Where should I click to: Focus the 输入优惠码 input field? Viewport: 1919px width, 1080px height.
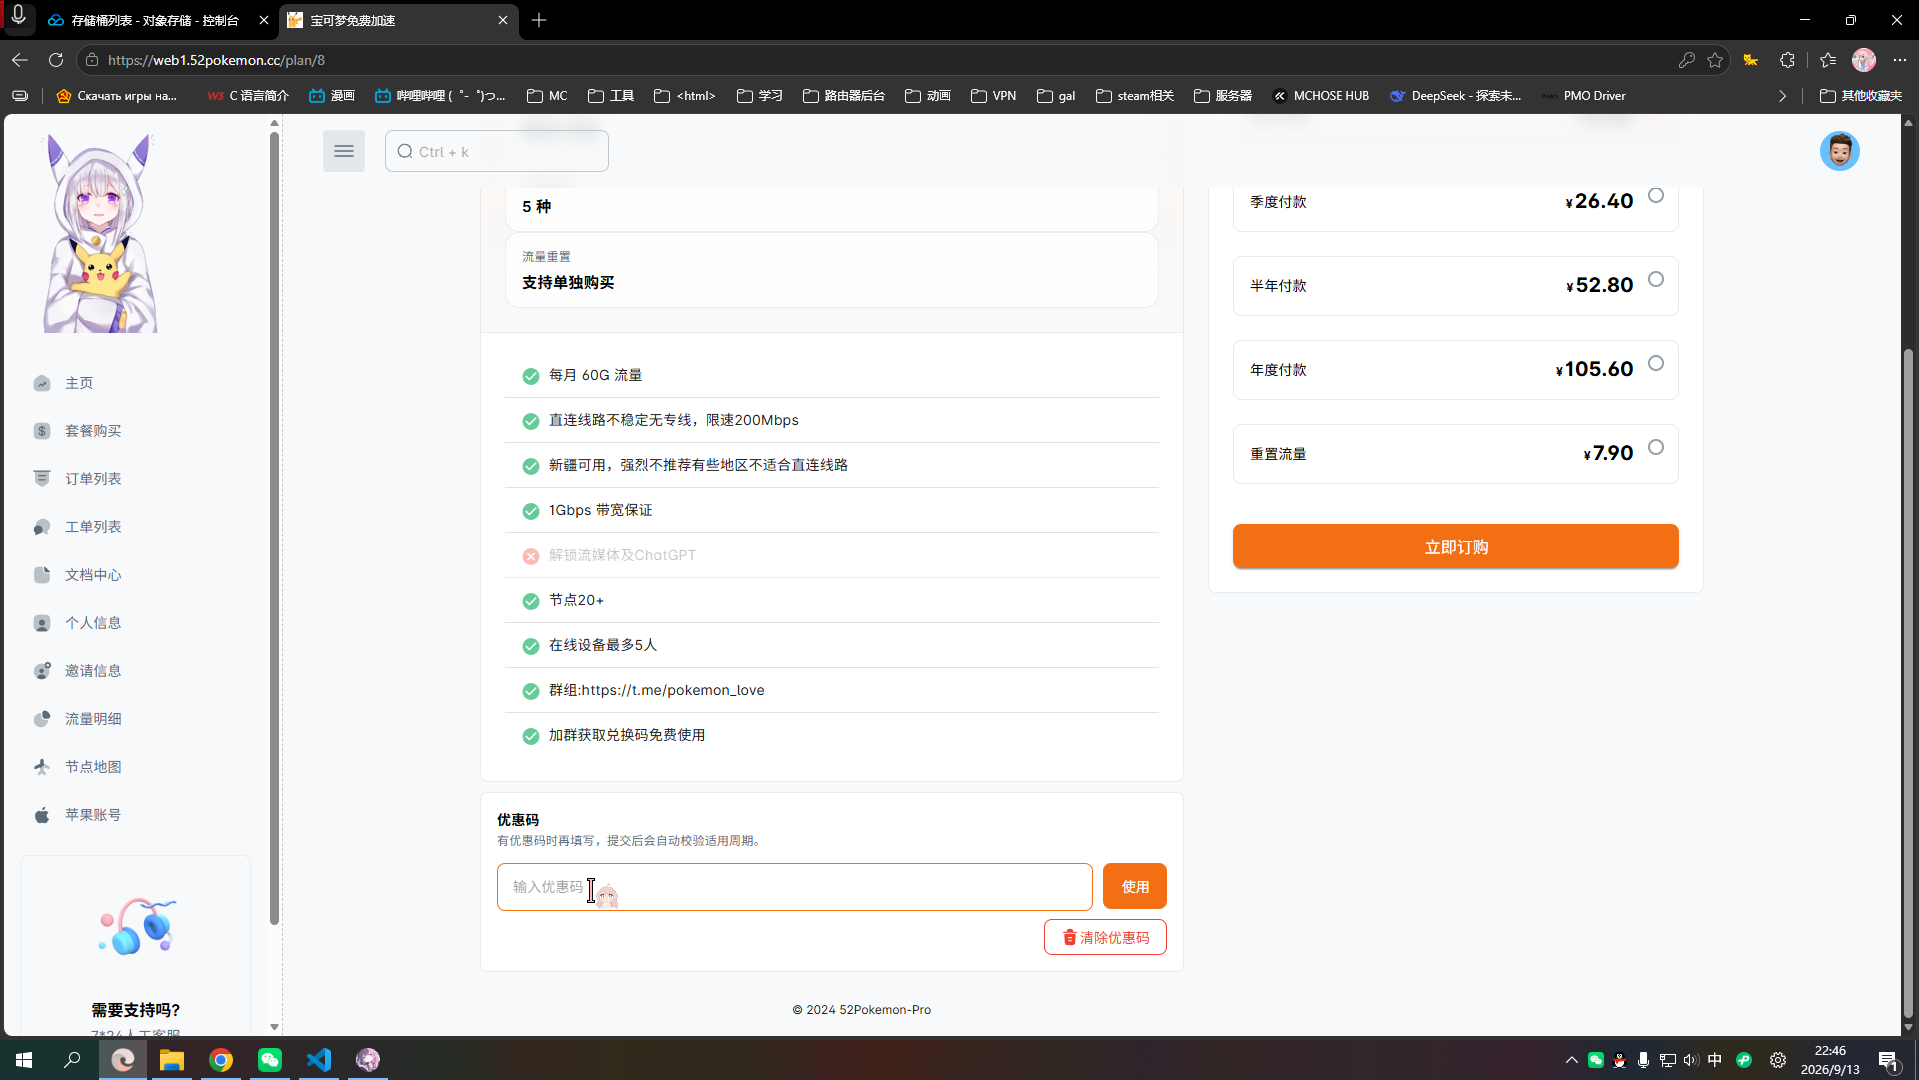[x=794, y=887]
